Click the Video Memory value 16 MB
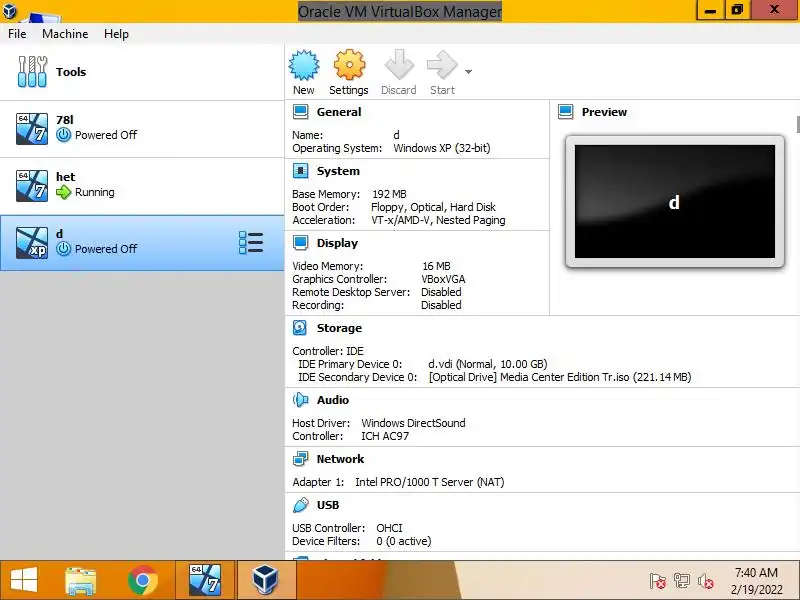Screen dimensions: 800x600 (x=436, y=266)
